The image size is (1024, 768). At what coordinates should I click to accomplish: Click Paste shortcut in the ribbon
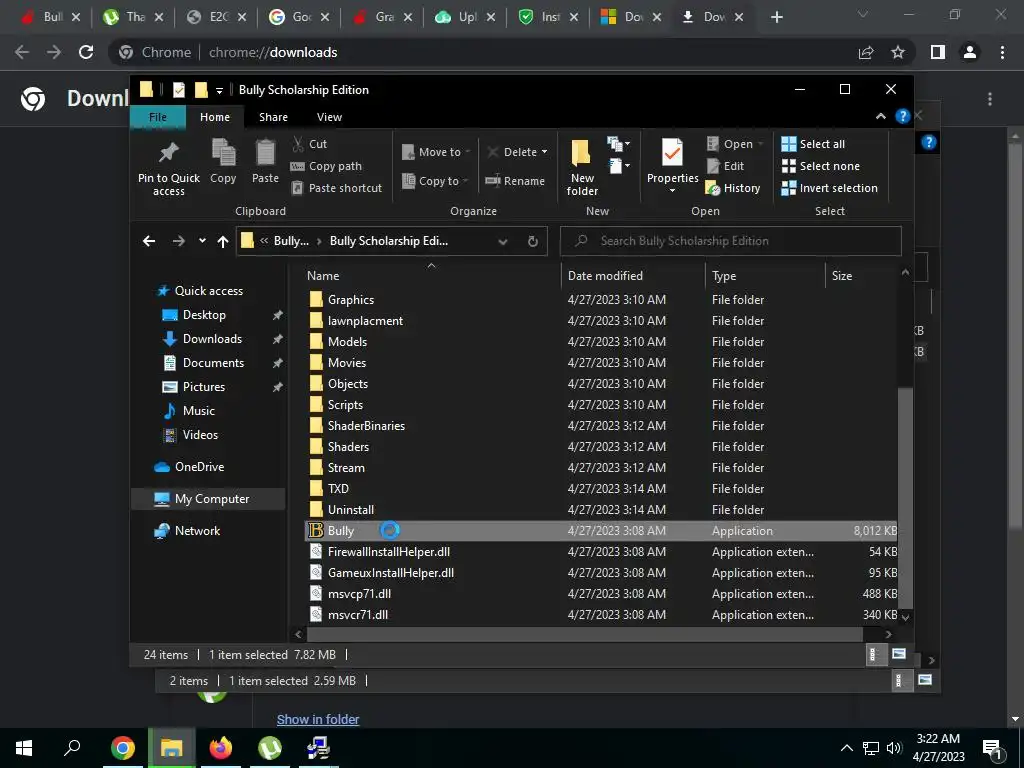(336, 188)
